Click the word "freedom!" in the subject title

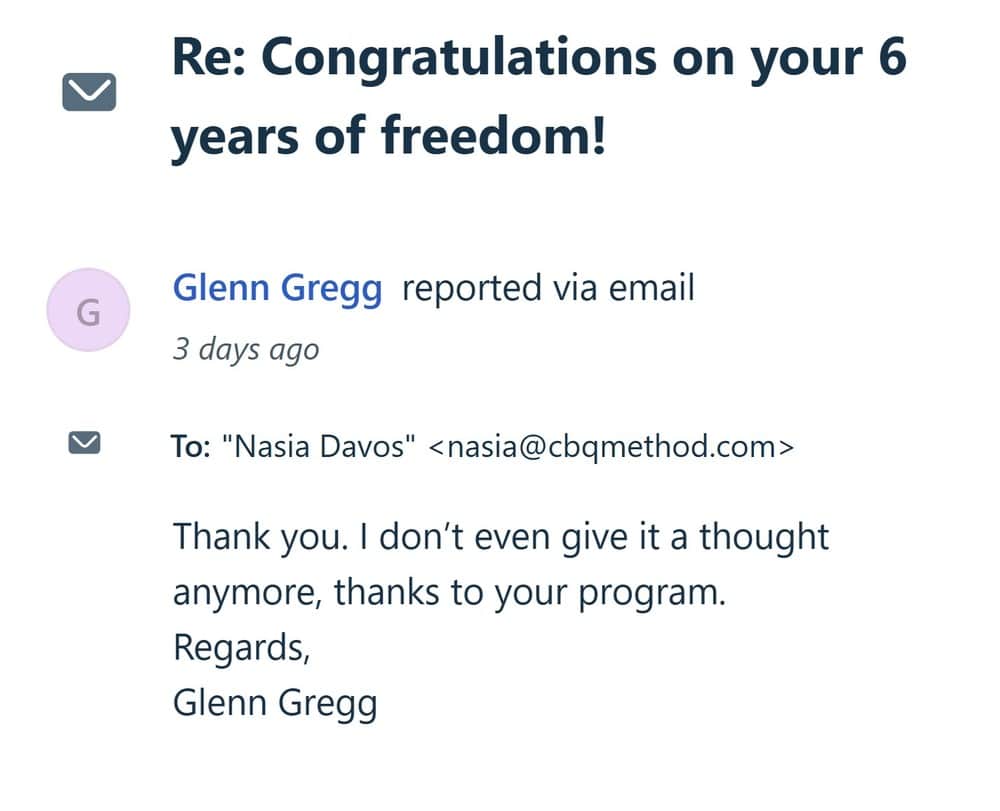point(494,136)
